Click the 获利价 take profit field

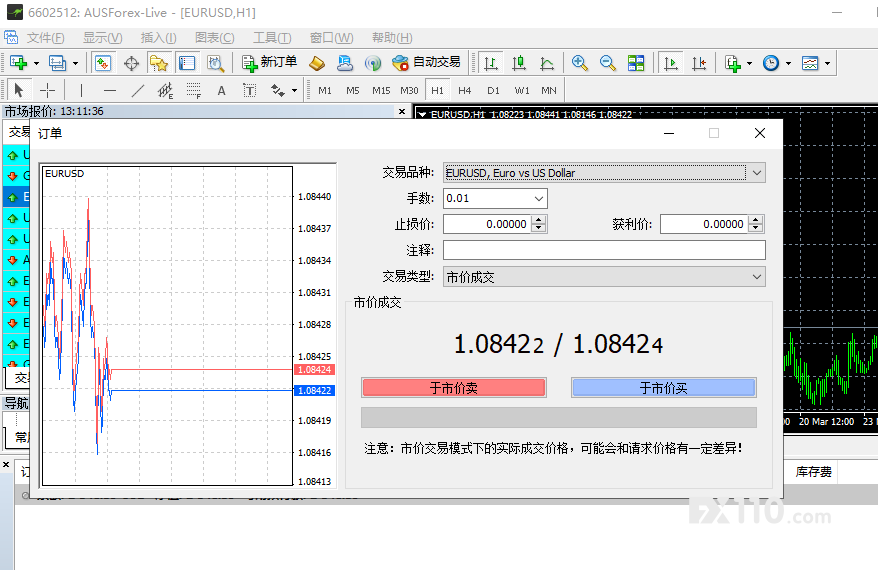click(x=704, y=224)
